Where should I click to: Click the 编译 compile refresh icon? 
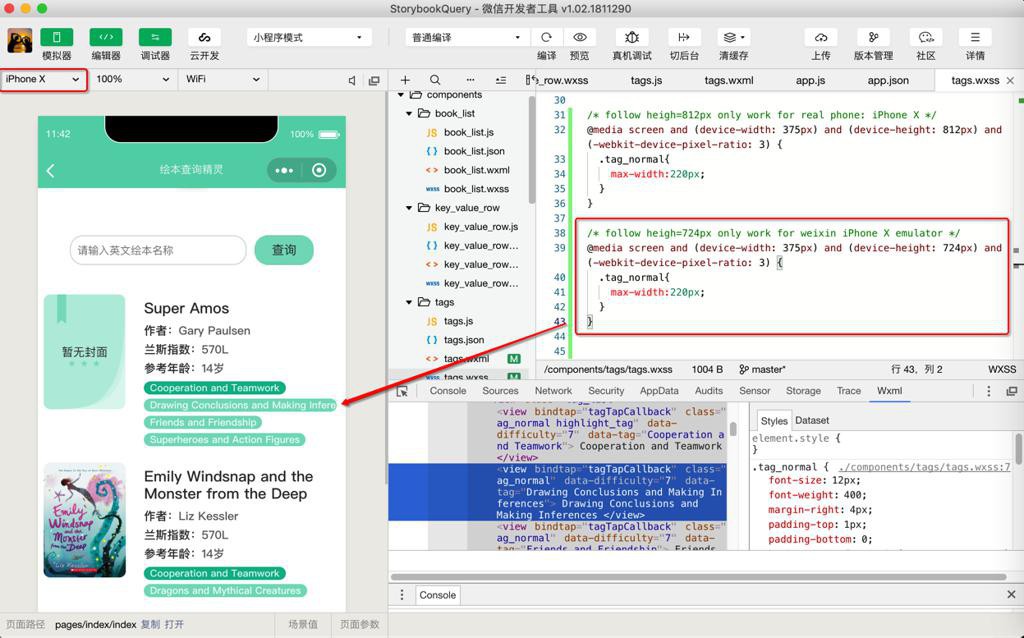(546, 37)
